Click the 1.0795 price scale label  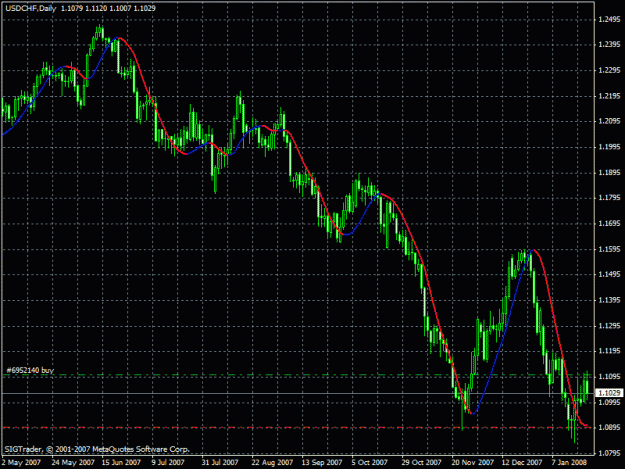pos(609,453)
